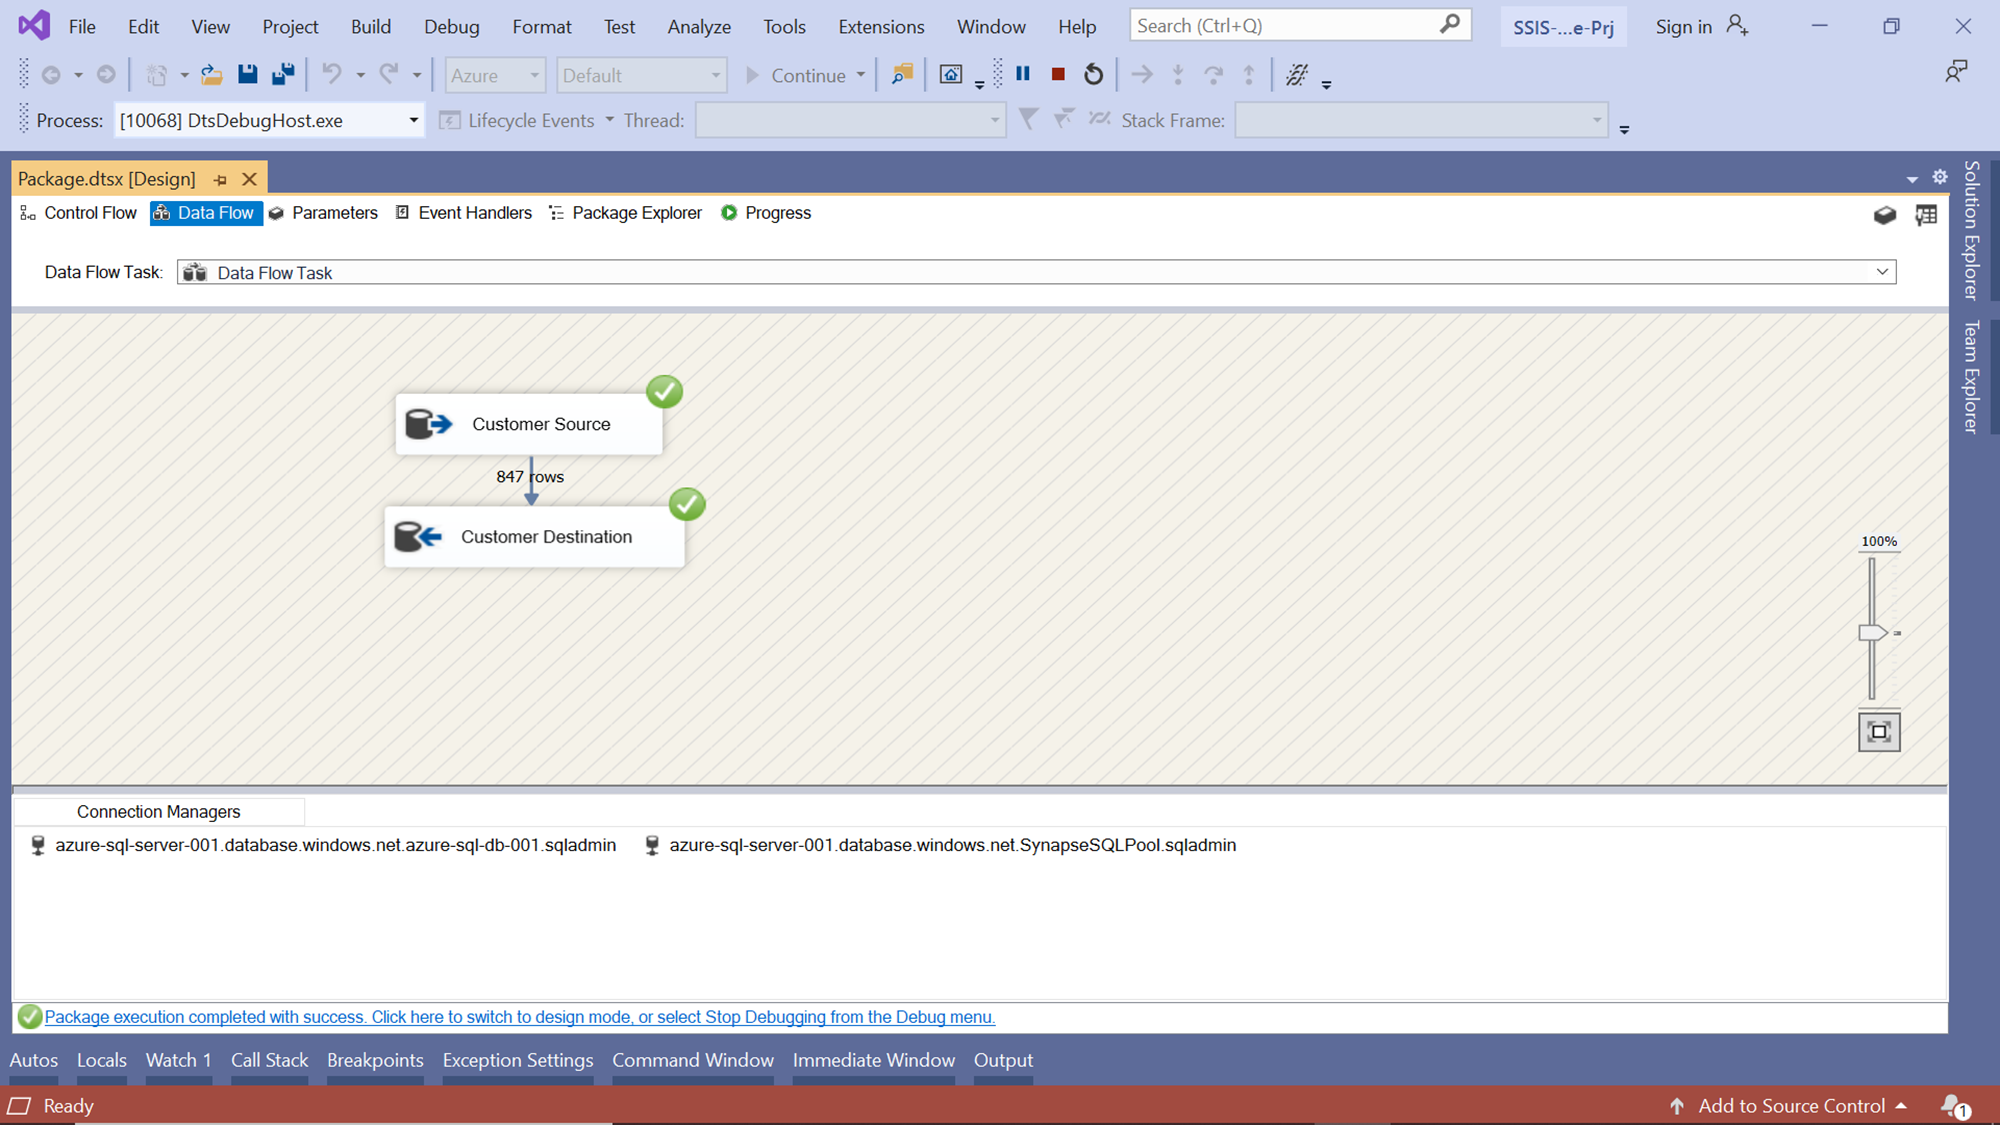Toggle pin on Package.dtsx tab
This screenshot has height=1125, width=2000.
221,180
